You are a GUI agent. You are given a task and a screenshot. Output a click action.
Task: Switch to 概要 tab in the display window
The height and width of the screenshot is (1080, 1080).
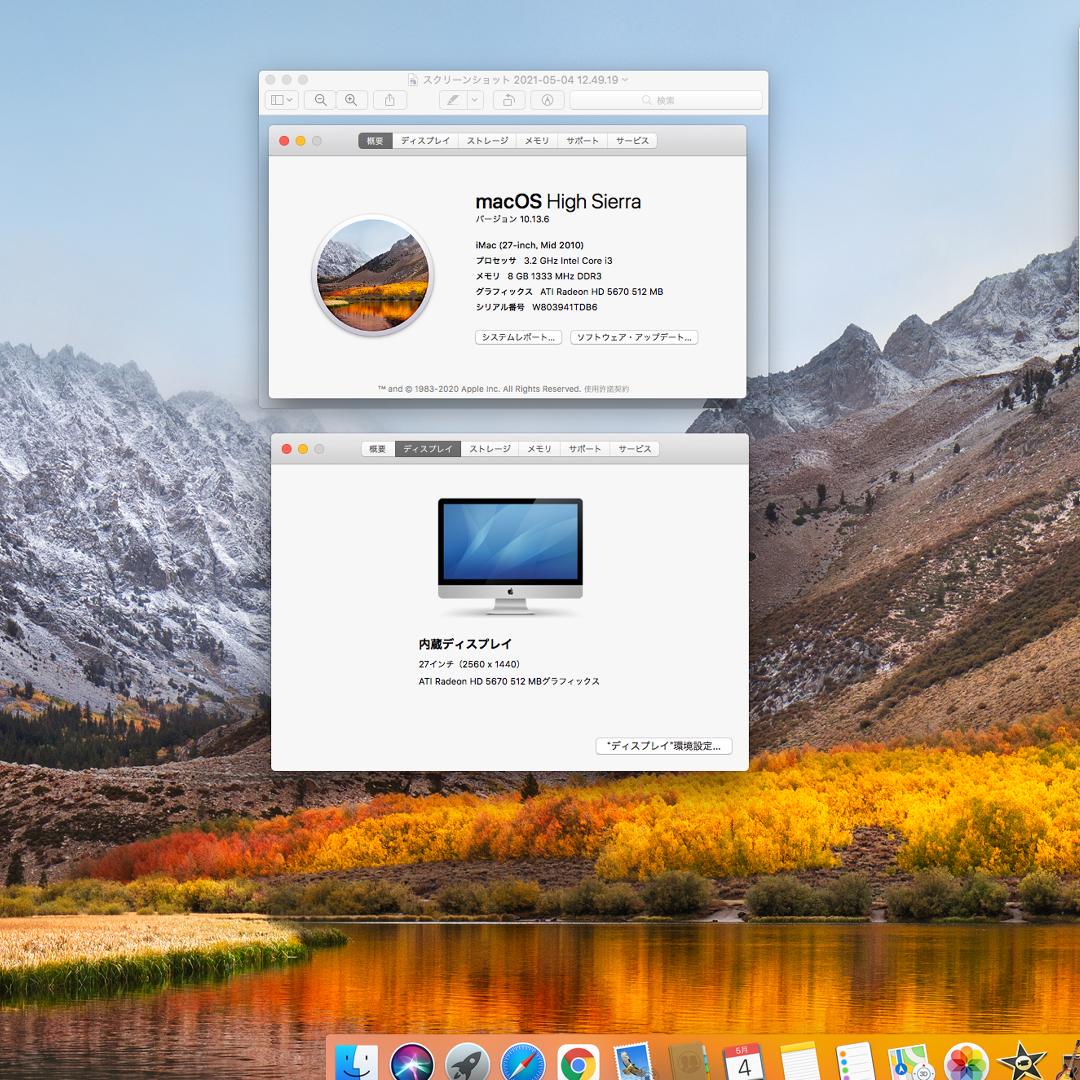click(377, 449)
